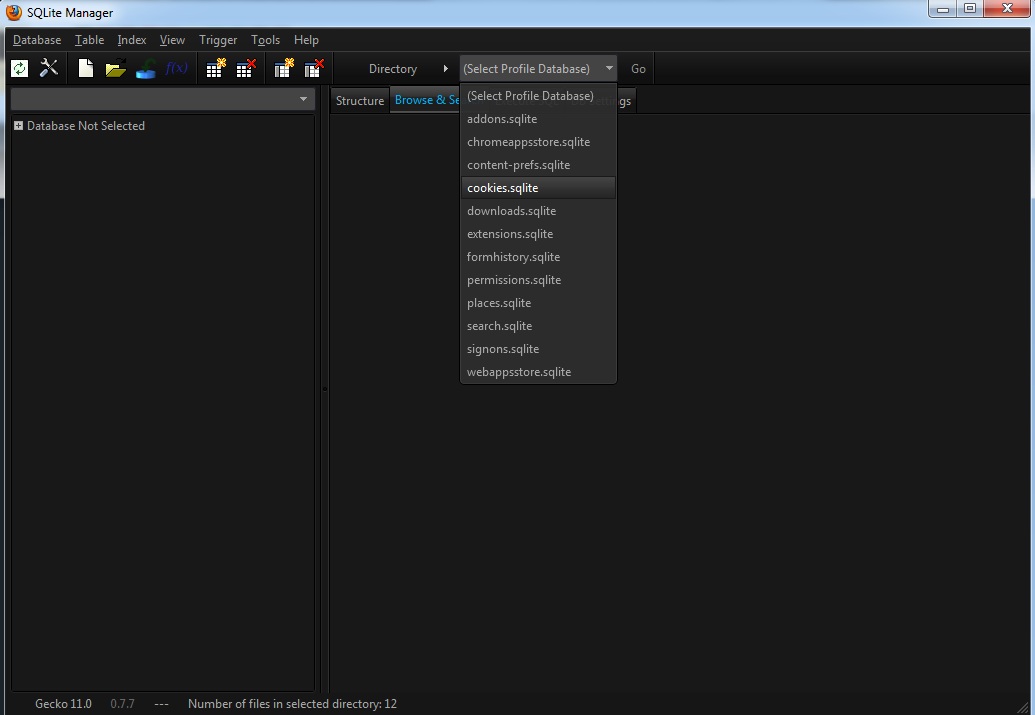Click the Firefox icon in the title bar

coord(14,13)
